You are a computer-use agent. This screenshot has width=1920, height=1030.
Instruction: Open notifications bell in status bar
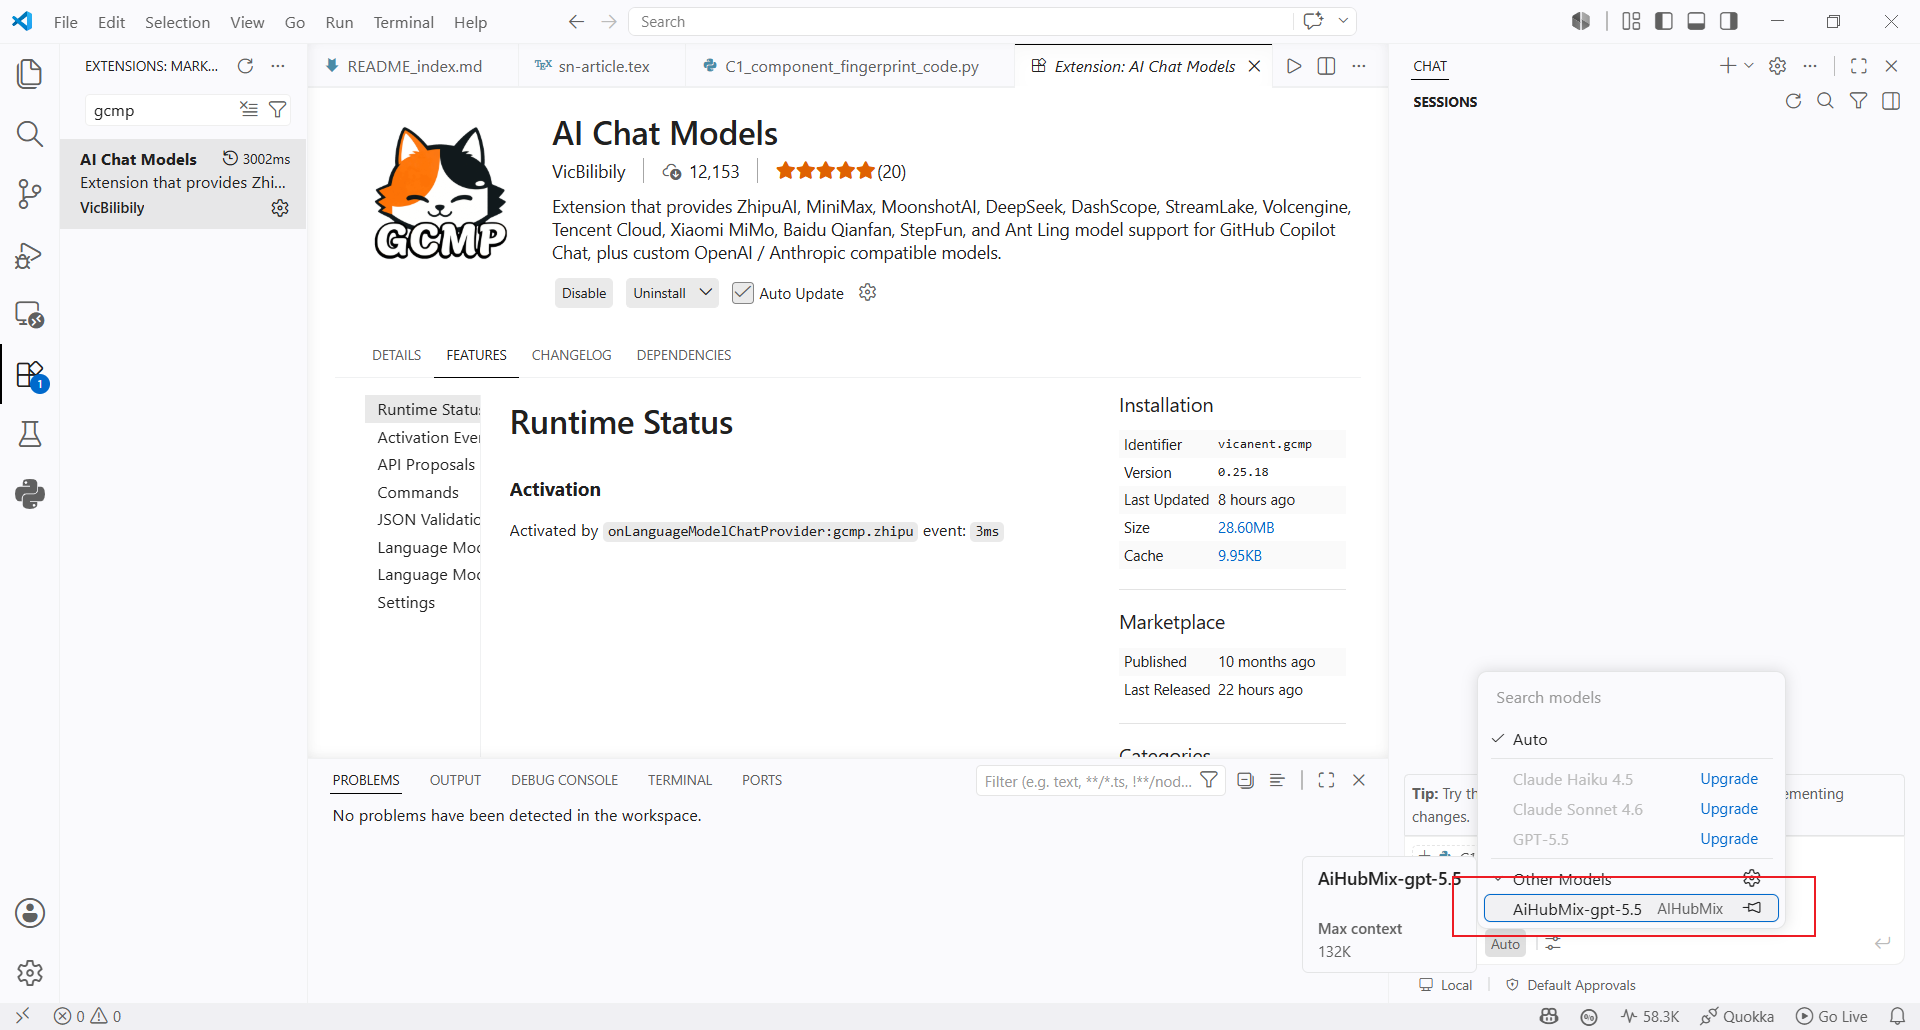[x=1897, y=1016]
